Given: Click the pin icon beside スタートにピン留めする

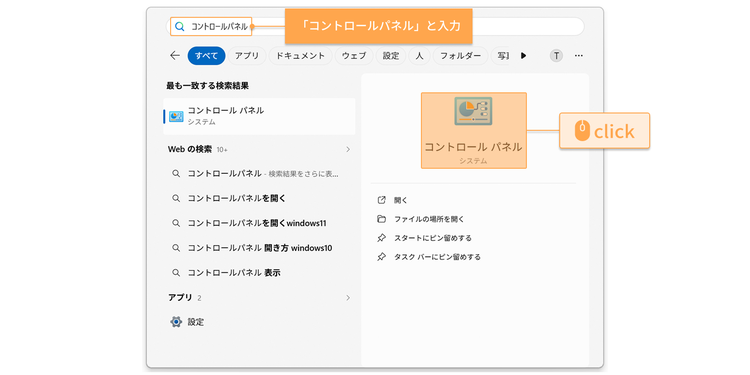Looking at the screenshot, I should pos(381,238).
